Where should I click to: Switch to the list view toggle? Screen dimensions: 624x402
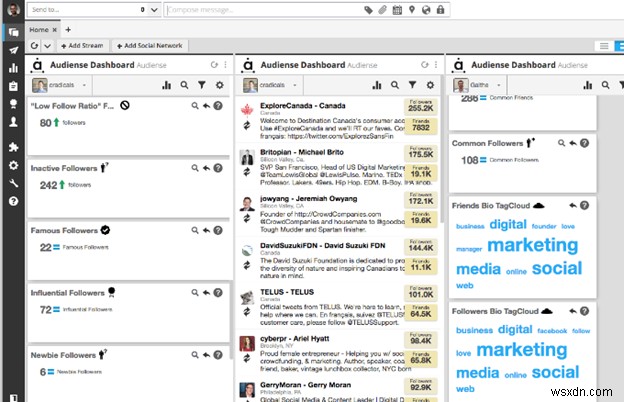[x=604, y=46]
